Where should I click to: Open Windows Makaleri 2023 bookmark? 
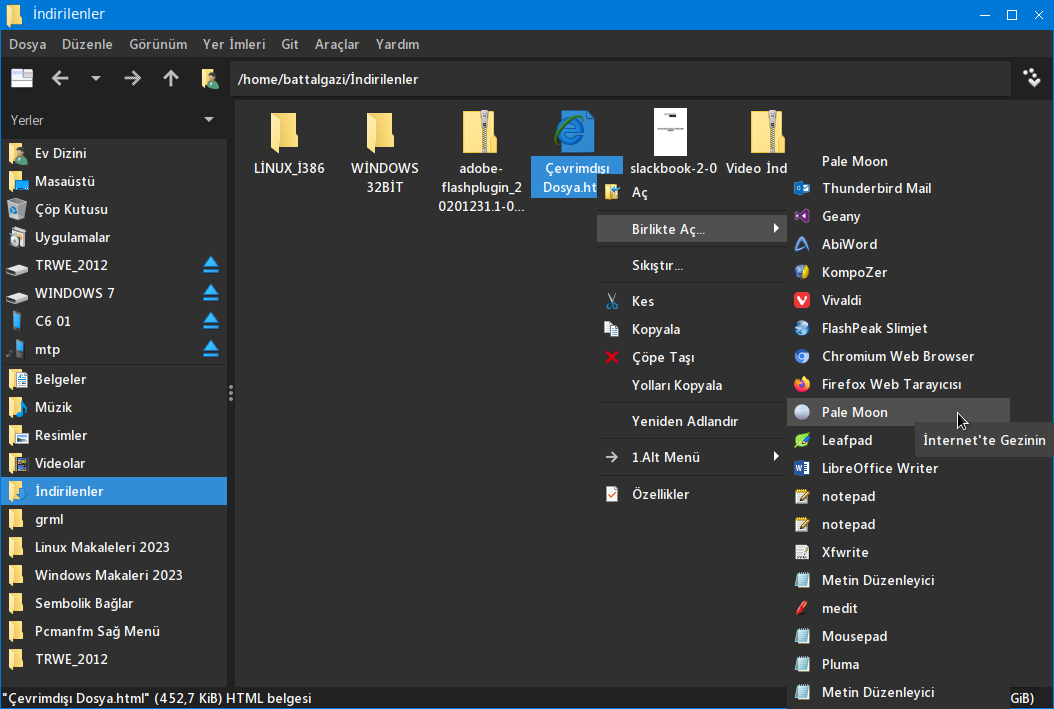[x=114, y=575]
